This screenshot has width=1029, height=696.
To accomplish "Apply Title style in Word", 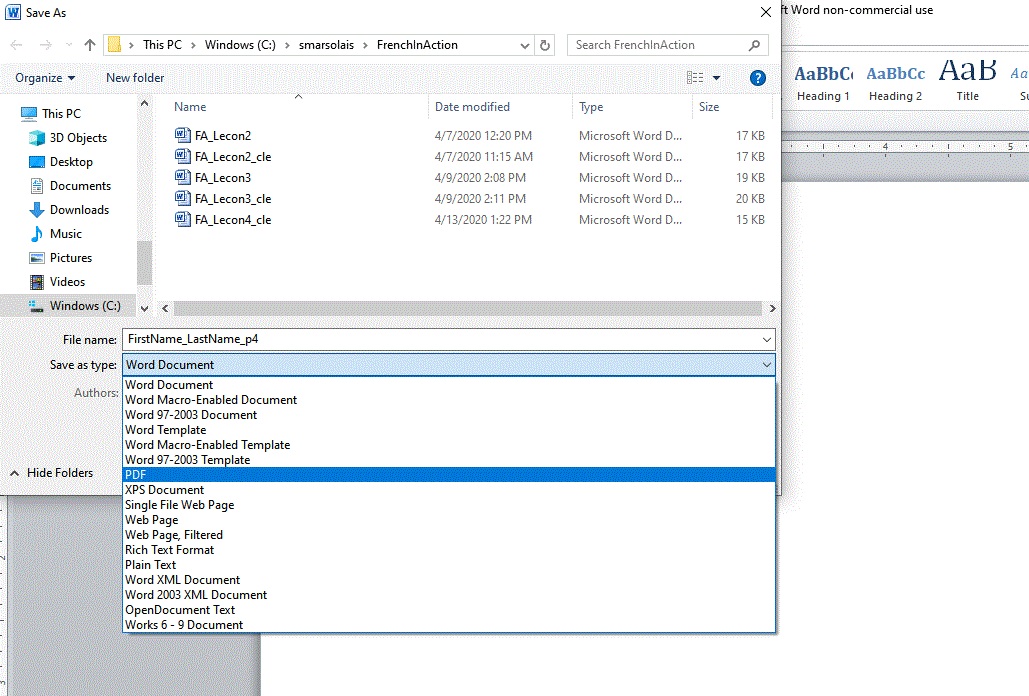I will (x=967, y=81).
